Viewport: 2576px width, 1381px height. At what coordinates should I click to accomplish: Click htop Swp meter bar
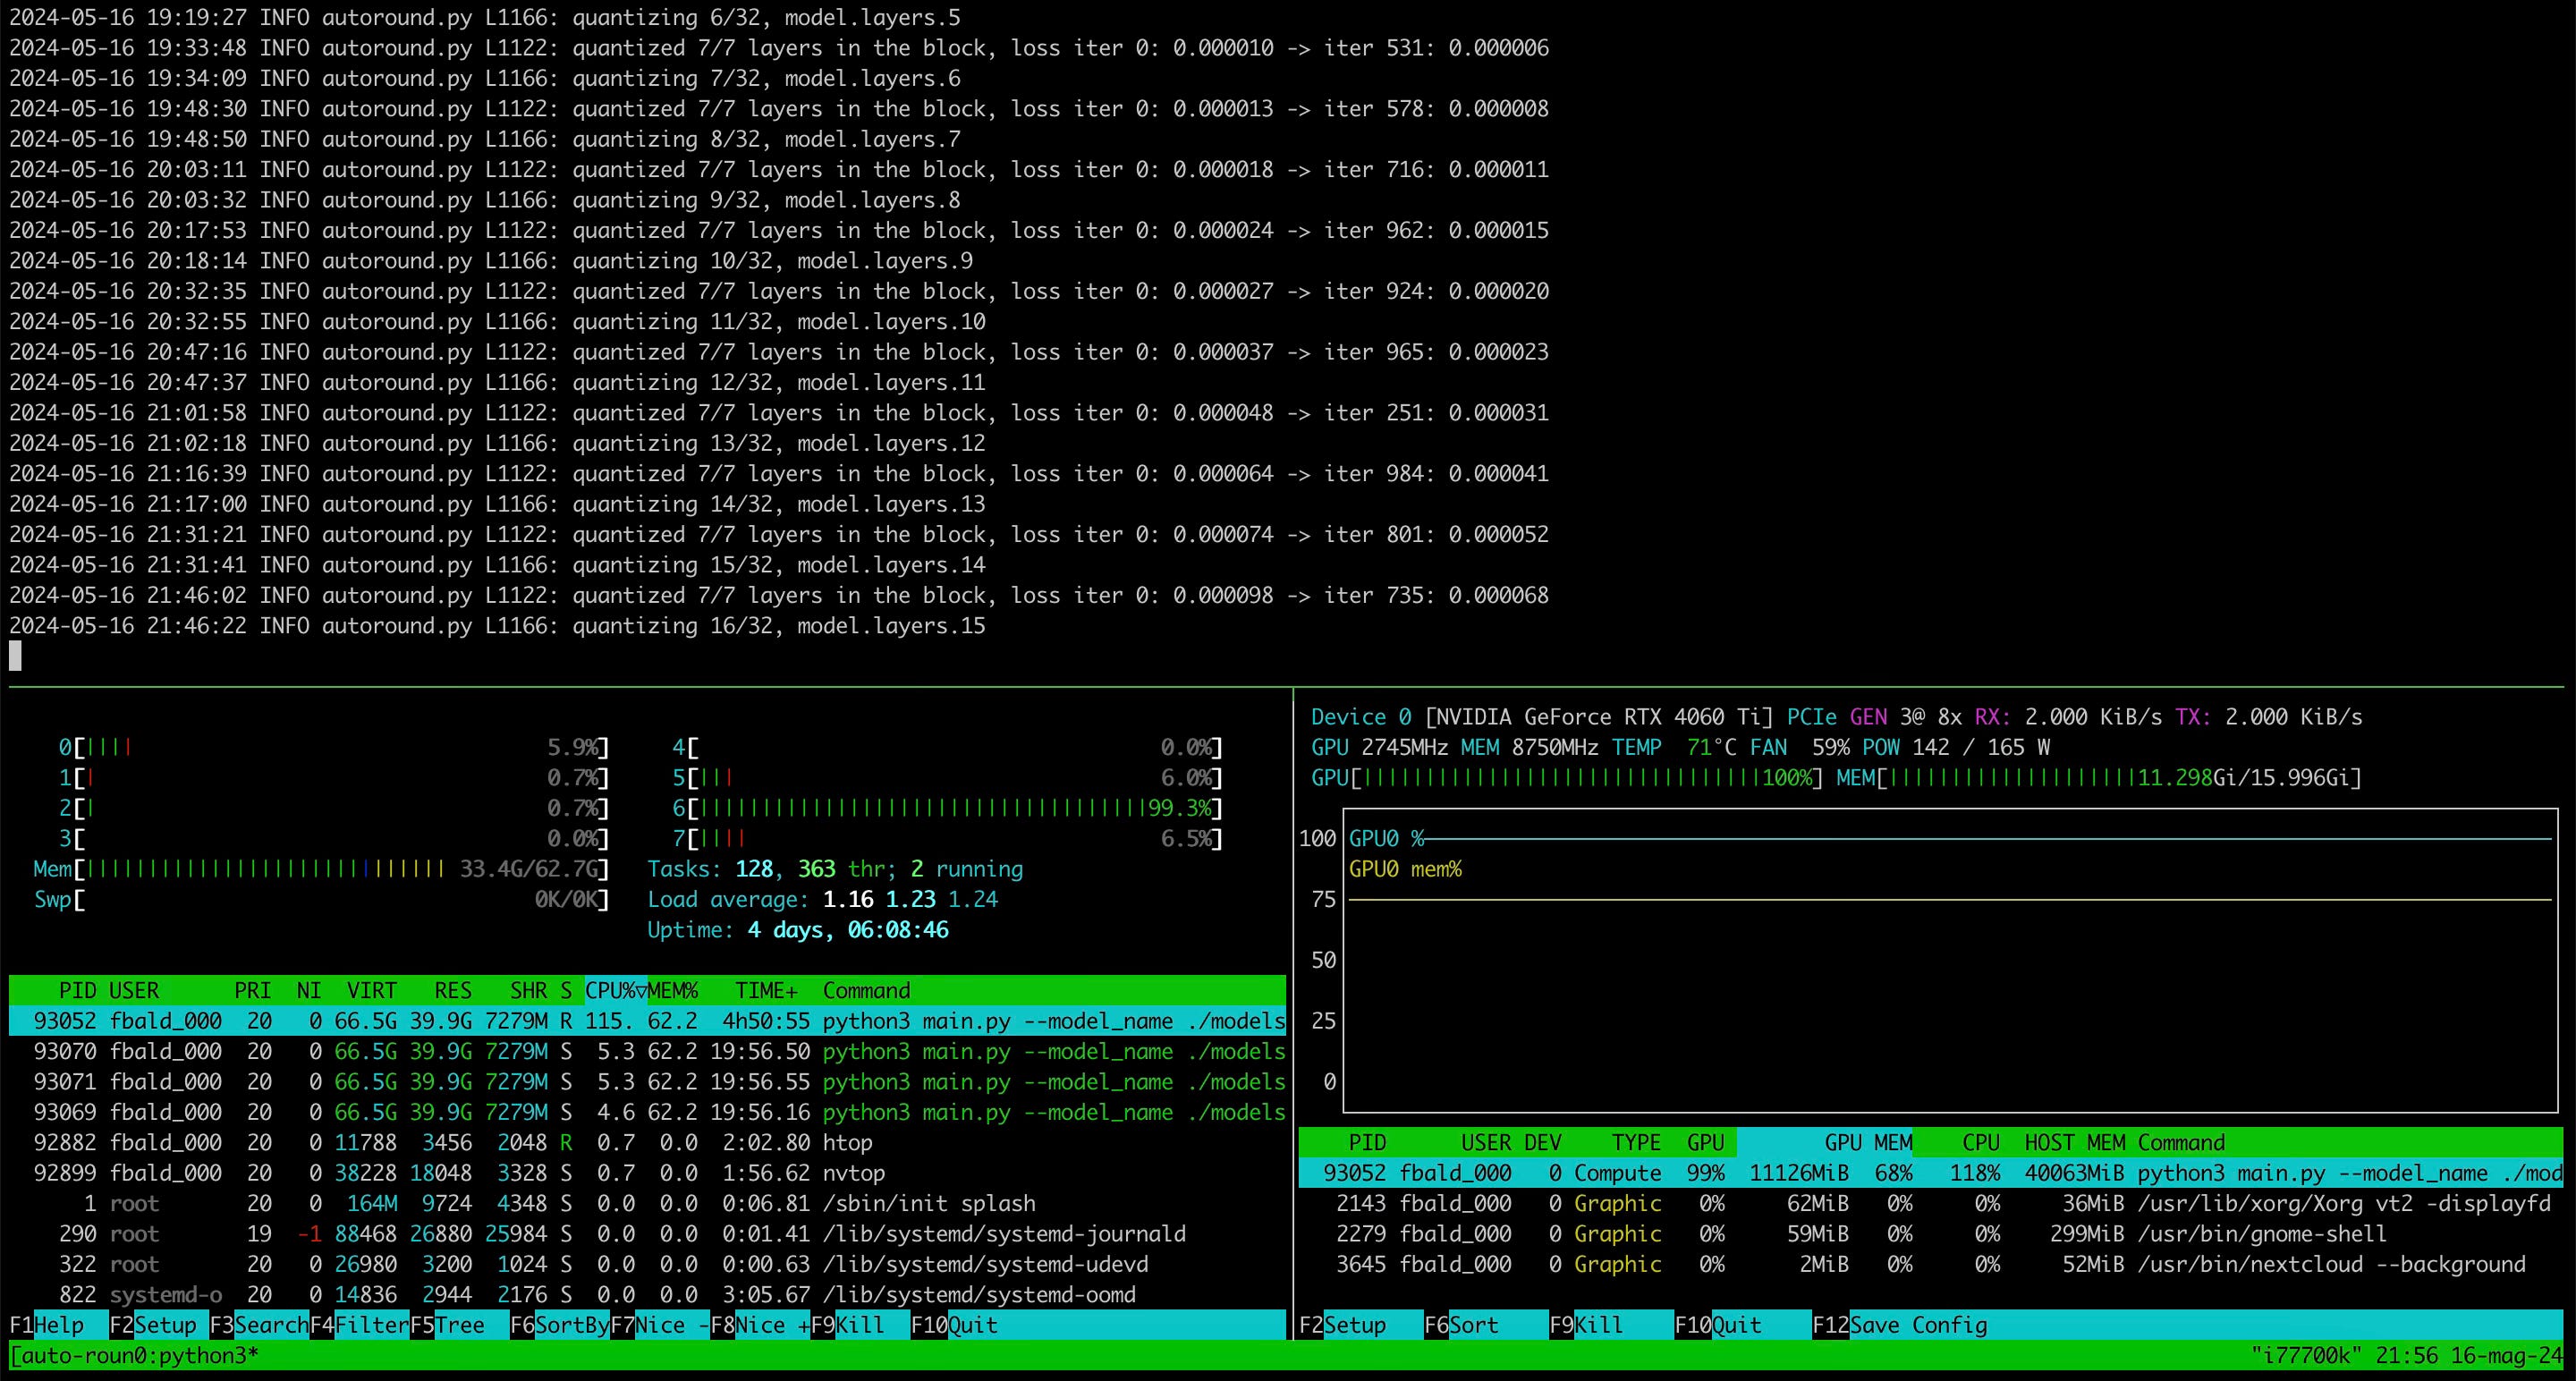tap(321, 899)
